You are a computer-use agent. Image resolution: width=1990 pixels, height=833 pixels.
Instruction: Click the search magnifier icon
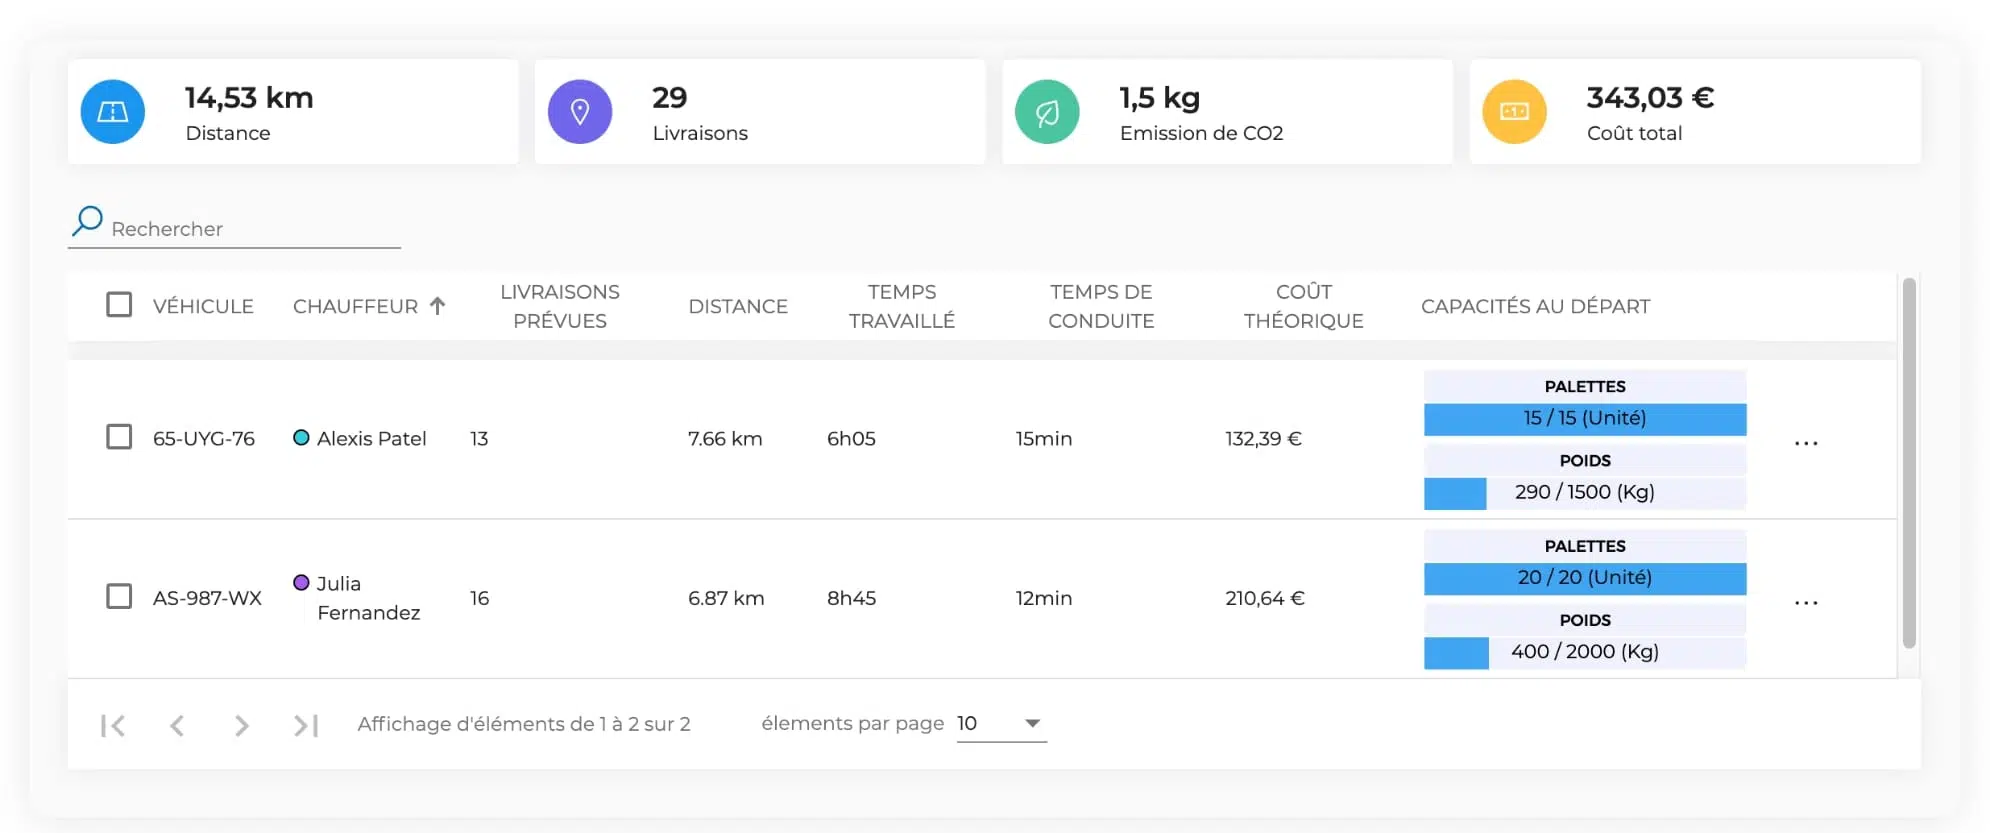click(x=87, y=221)
